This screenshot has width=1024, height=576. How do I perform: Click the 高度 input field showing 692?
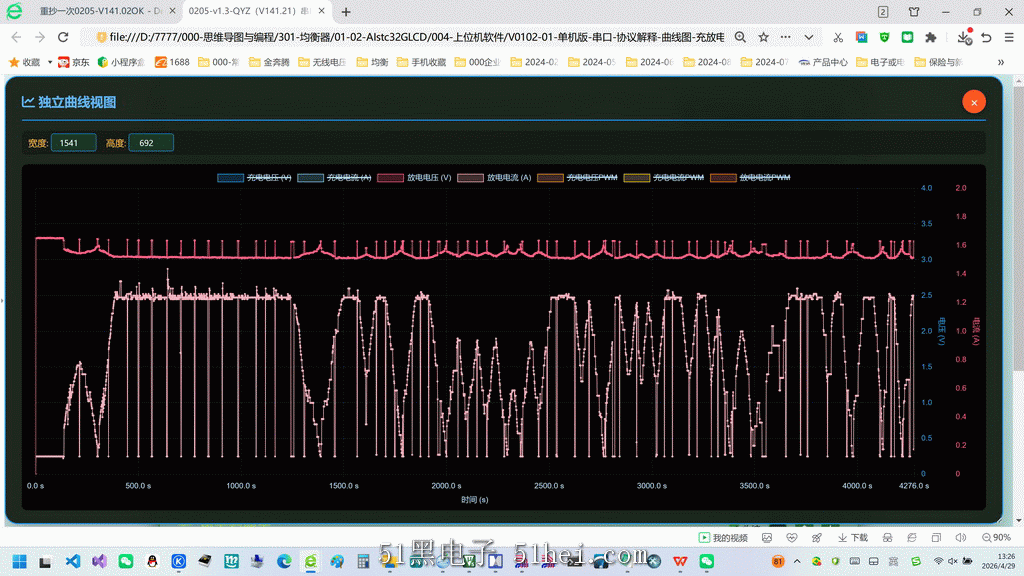tap(151, 143)
